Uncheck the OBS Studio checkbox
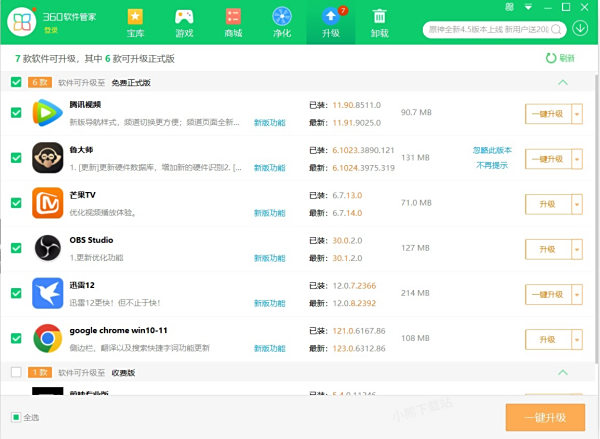 coord(16,248)
